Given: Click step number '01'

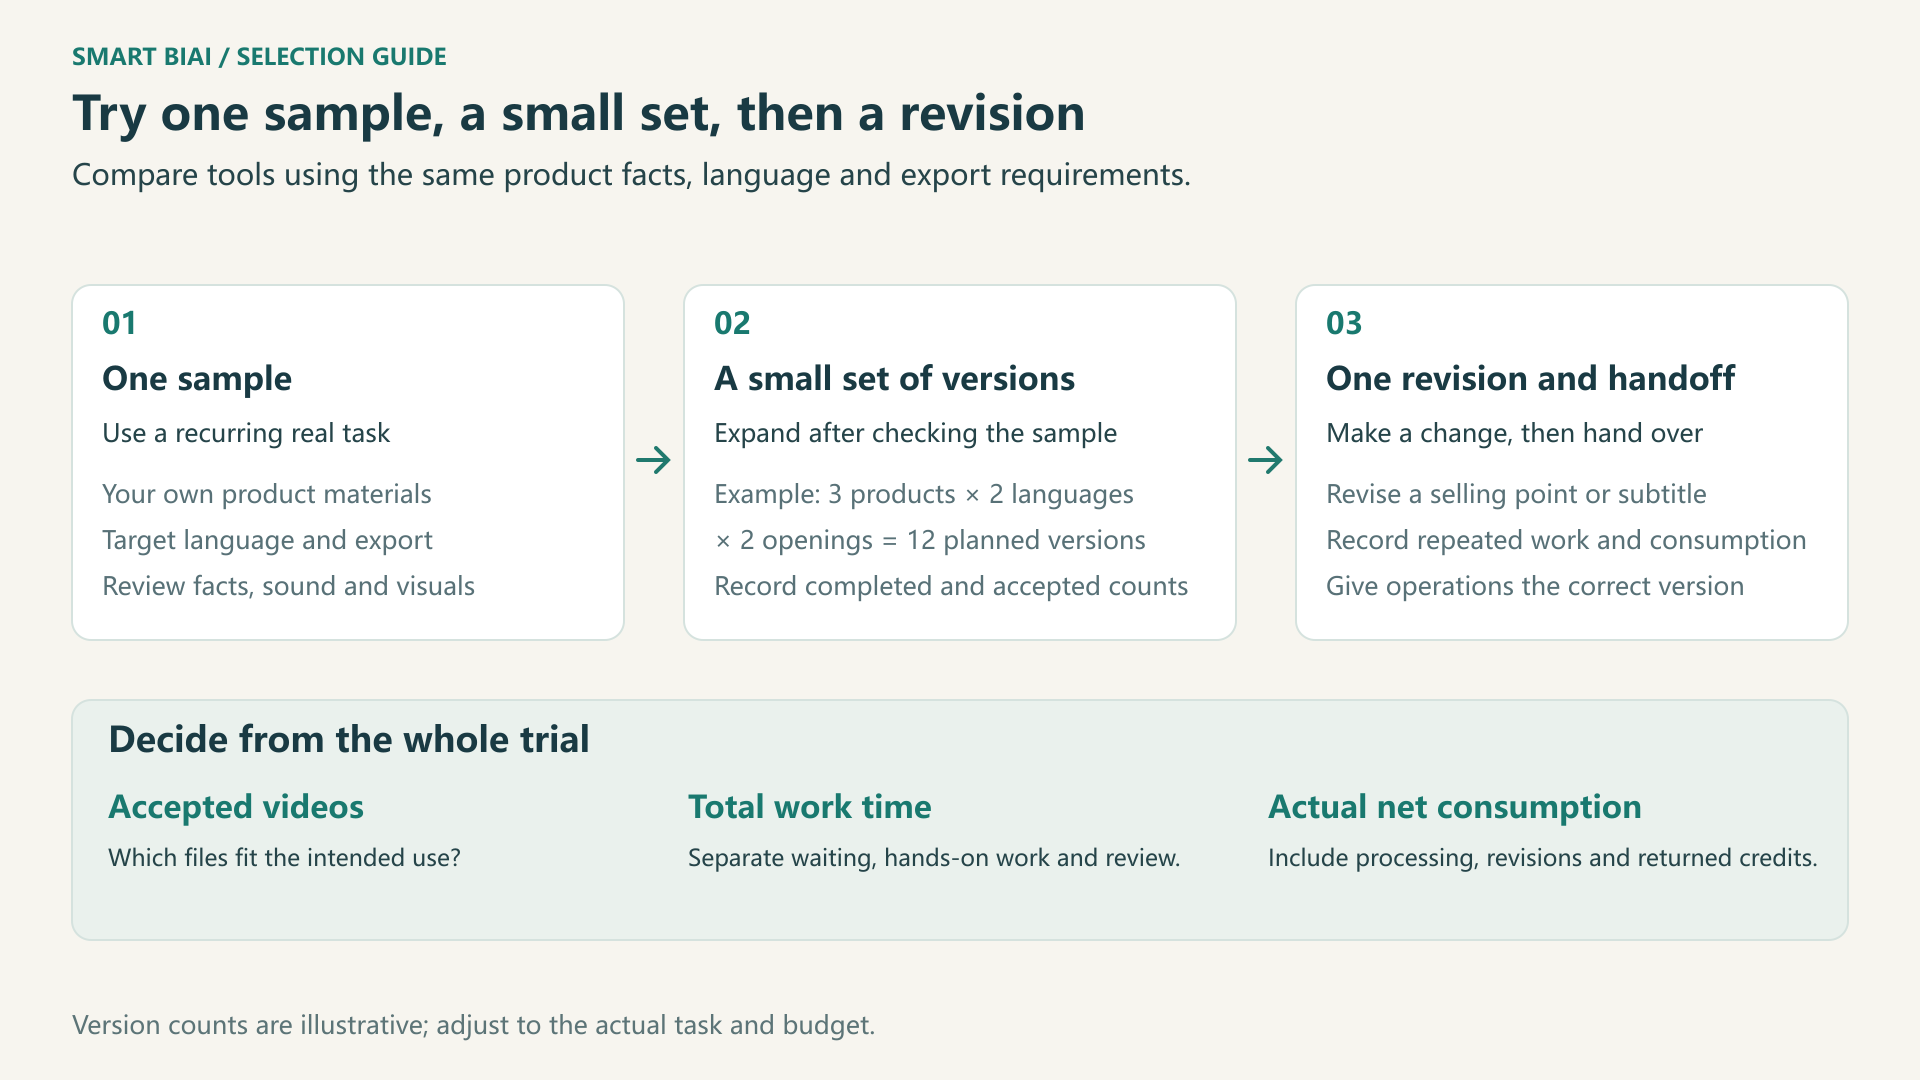Looking at the screenshot, I should pyautogui.click(x=119, y=323).
